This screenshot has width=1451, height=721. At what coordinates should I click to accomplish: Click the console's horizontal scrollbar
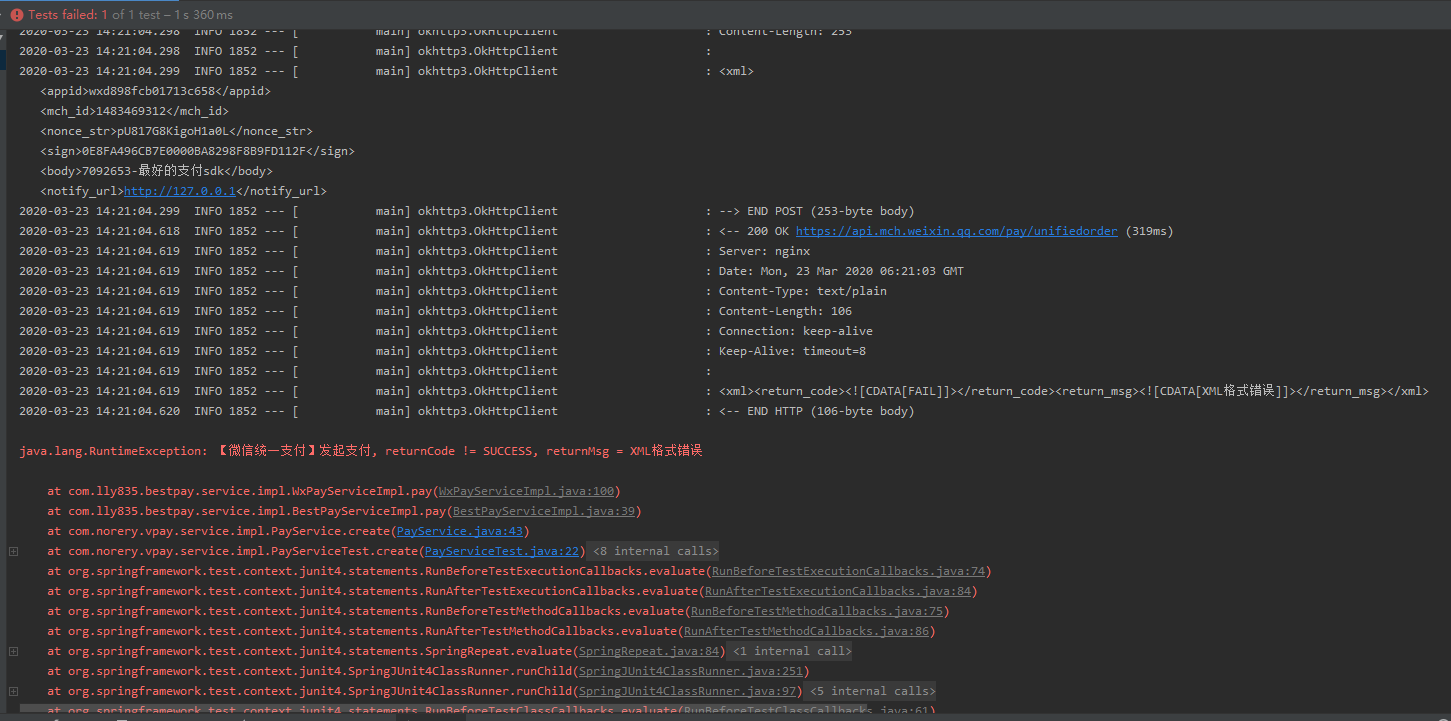click(x=442, y=708)
